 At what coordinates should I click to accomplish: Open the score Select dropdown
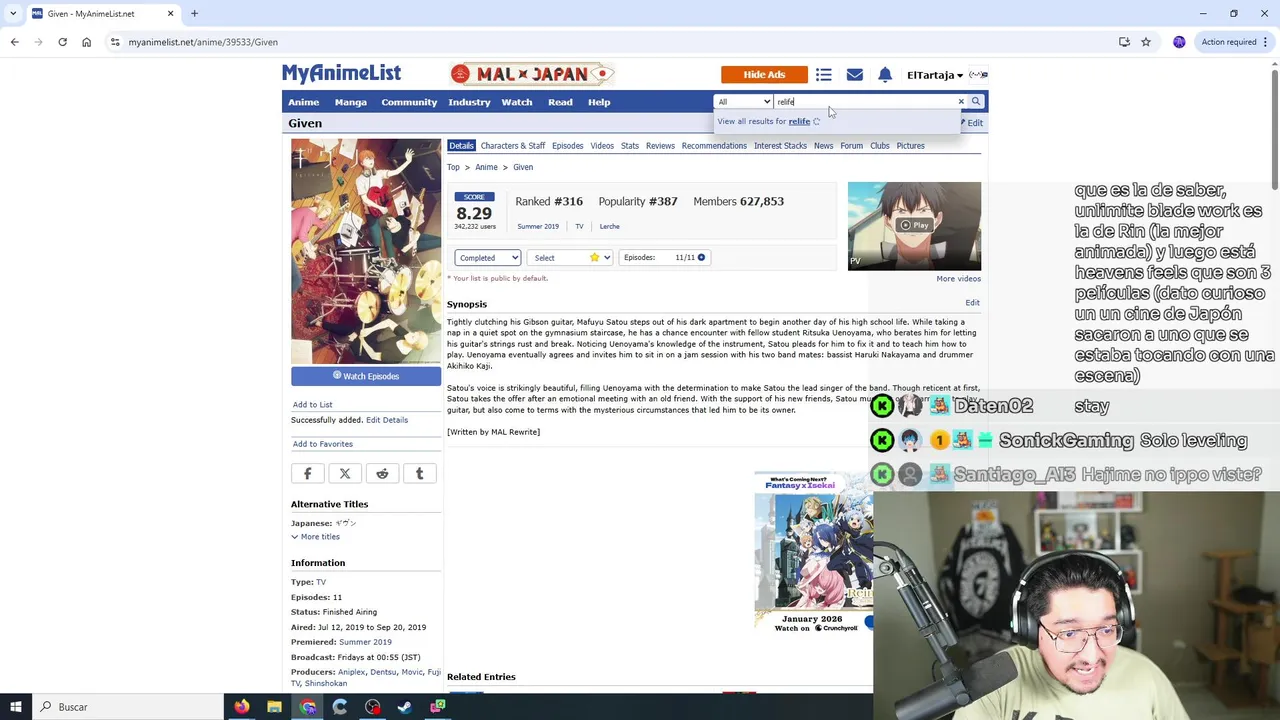pos(569,258)
